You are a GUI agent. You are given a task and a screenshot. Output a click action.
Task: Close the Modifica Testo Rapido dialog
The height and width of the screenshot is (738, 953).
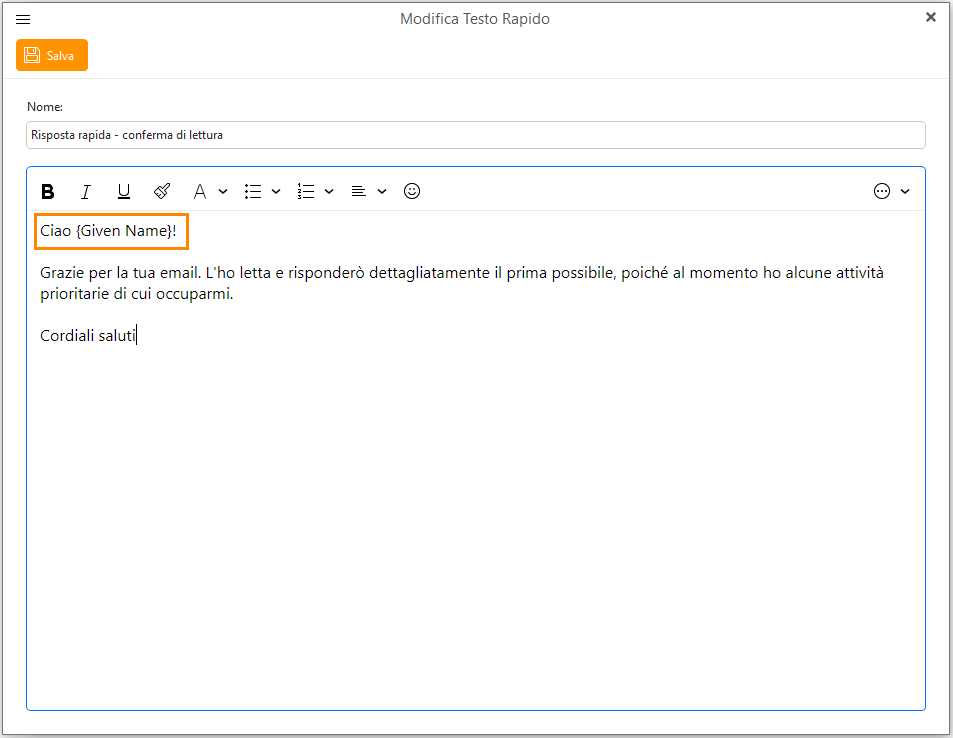[931, 18]
